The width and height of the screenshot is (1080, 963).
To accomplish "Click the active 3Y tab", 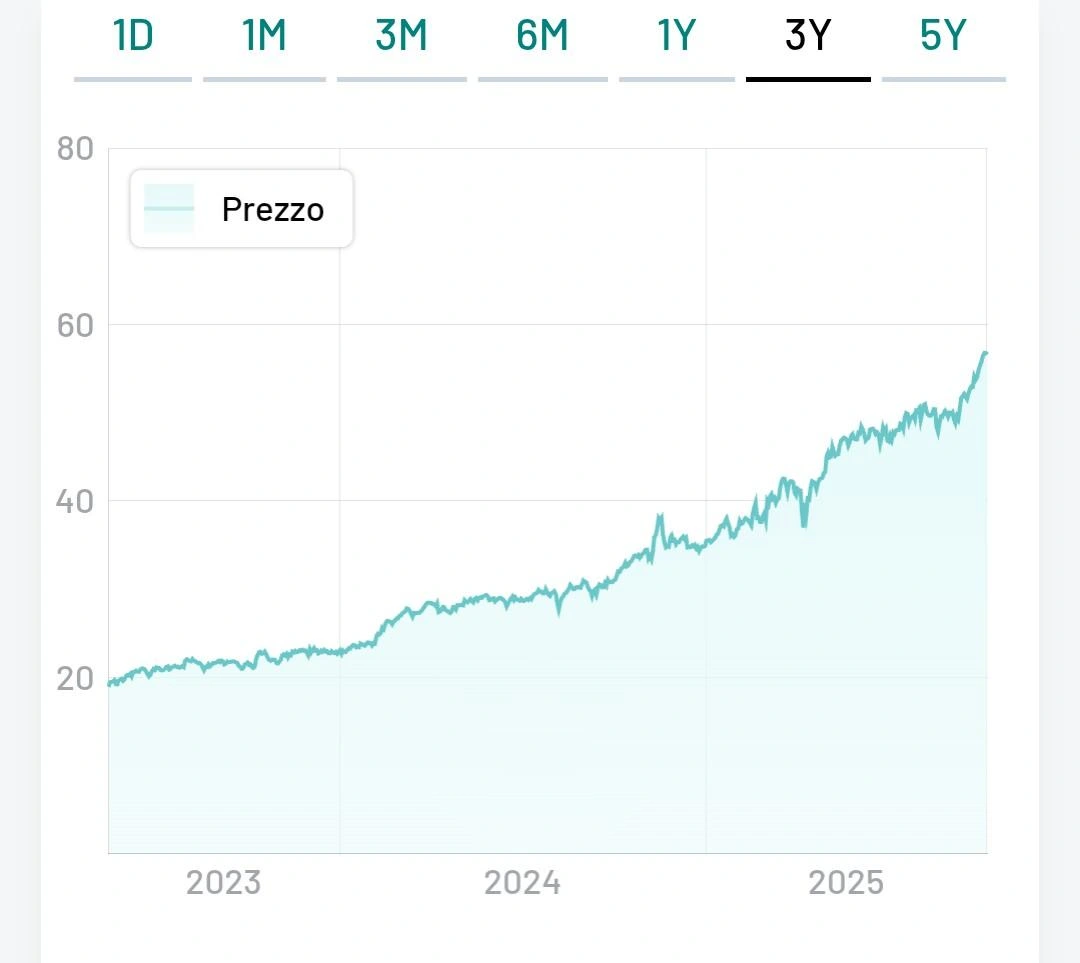I will pos(808,37).
